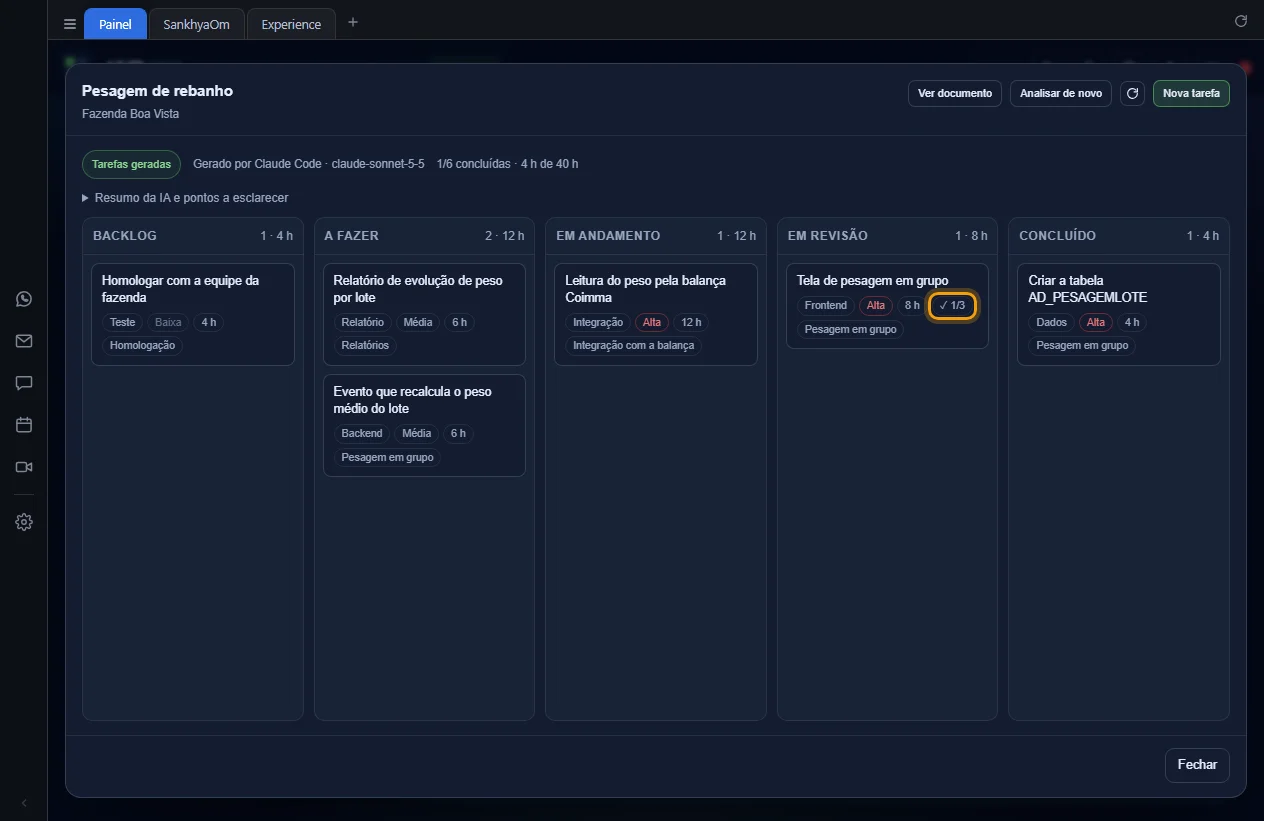Create a task with Nova tarefa
Viewport: 1264px width, 821px height.
[1191, 94]
